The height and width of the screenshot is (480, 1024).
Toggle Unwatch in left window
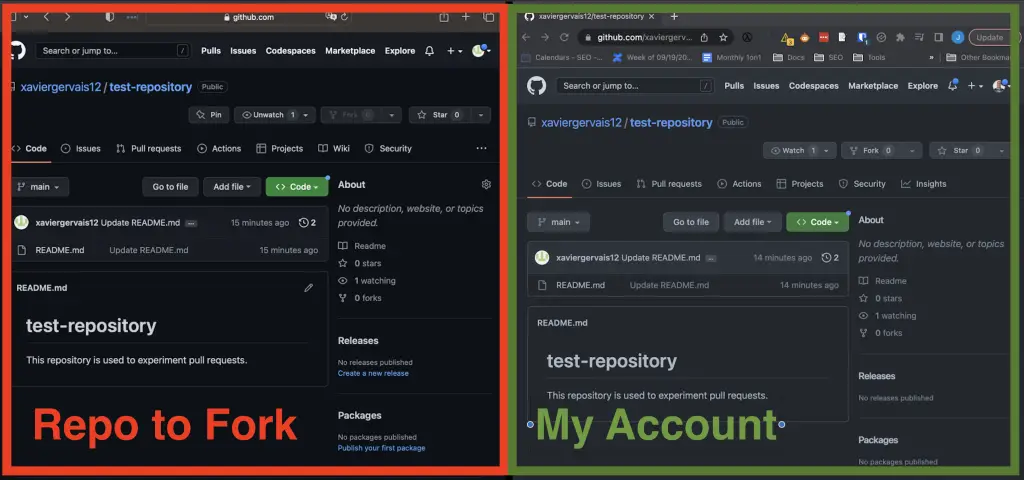[268, 115]
